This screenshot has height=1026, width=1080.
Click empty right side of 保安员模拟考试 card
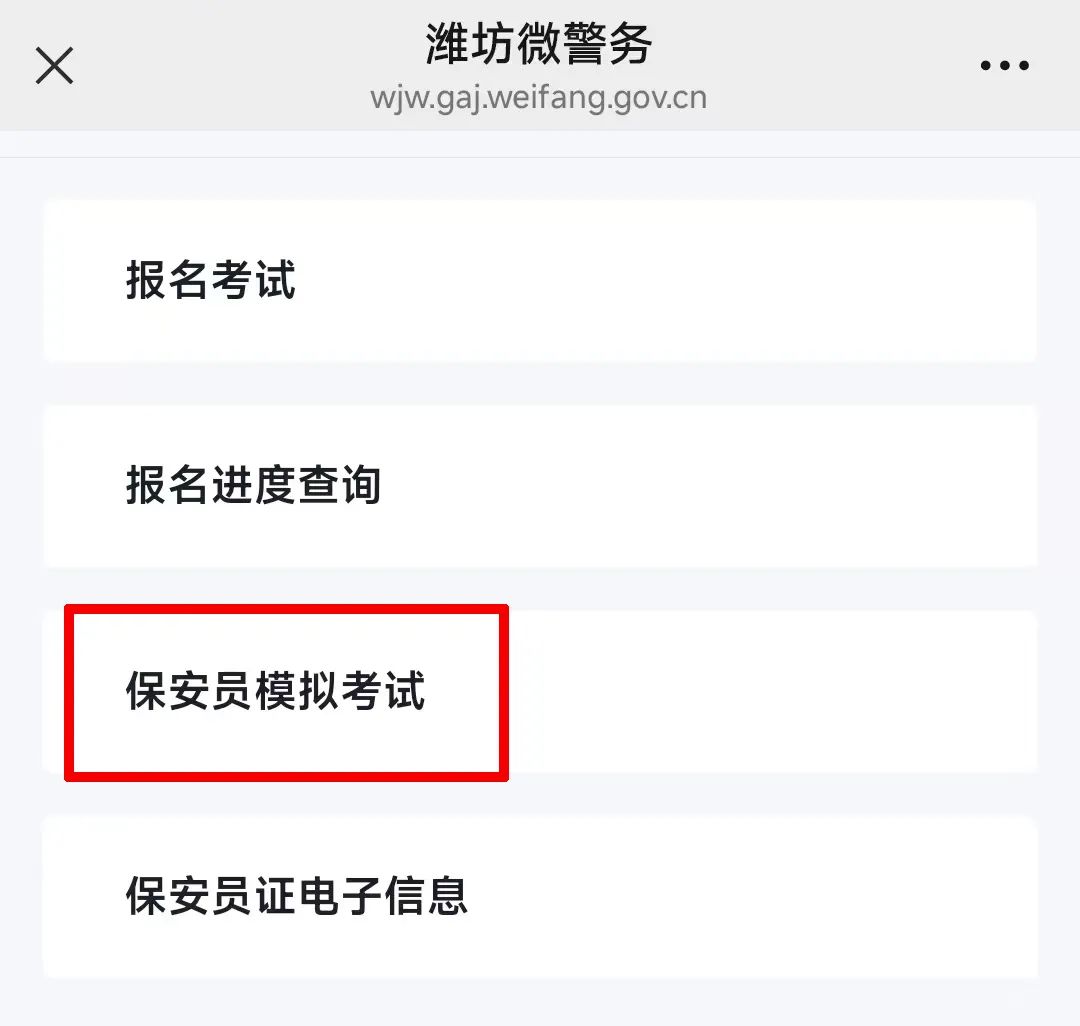[x=771, y=691]
